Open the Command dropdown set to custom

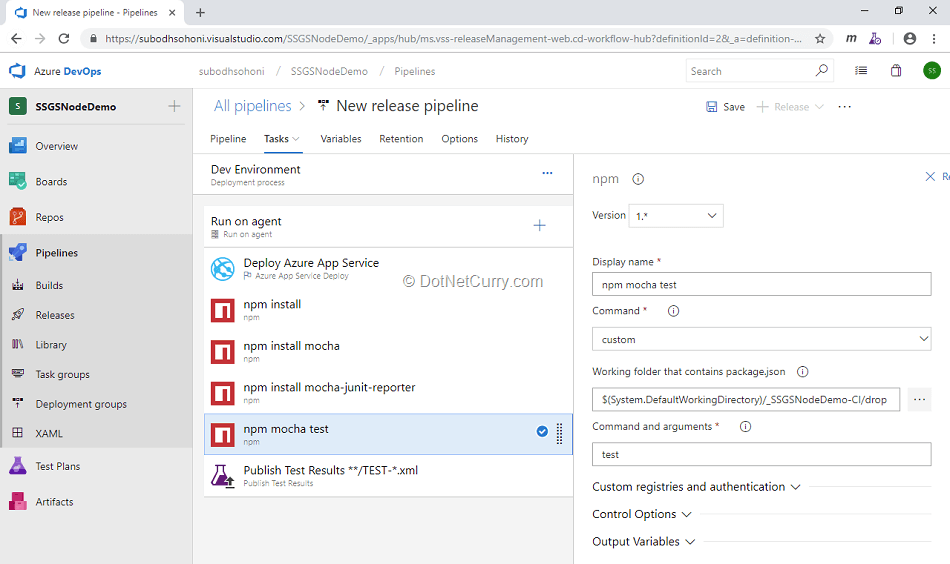[x=761, y=339]
